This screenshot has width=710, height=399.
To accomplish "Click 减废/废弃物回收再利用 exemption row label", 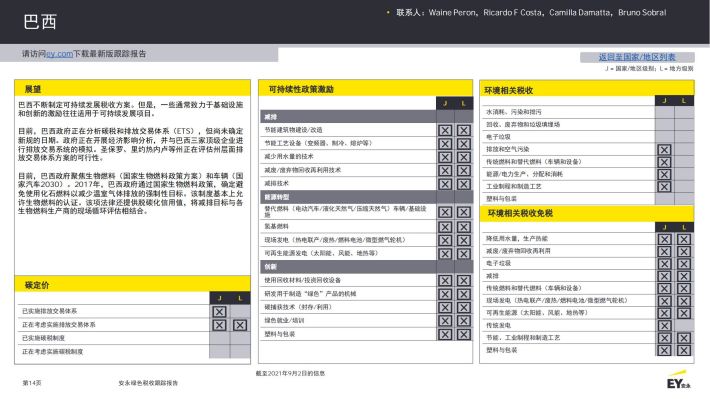I will click(x=518, y=251).
